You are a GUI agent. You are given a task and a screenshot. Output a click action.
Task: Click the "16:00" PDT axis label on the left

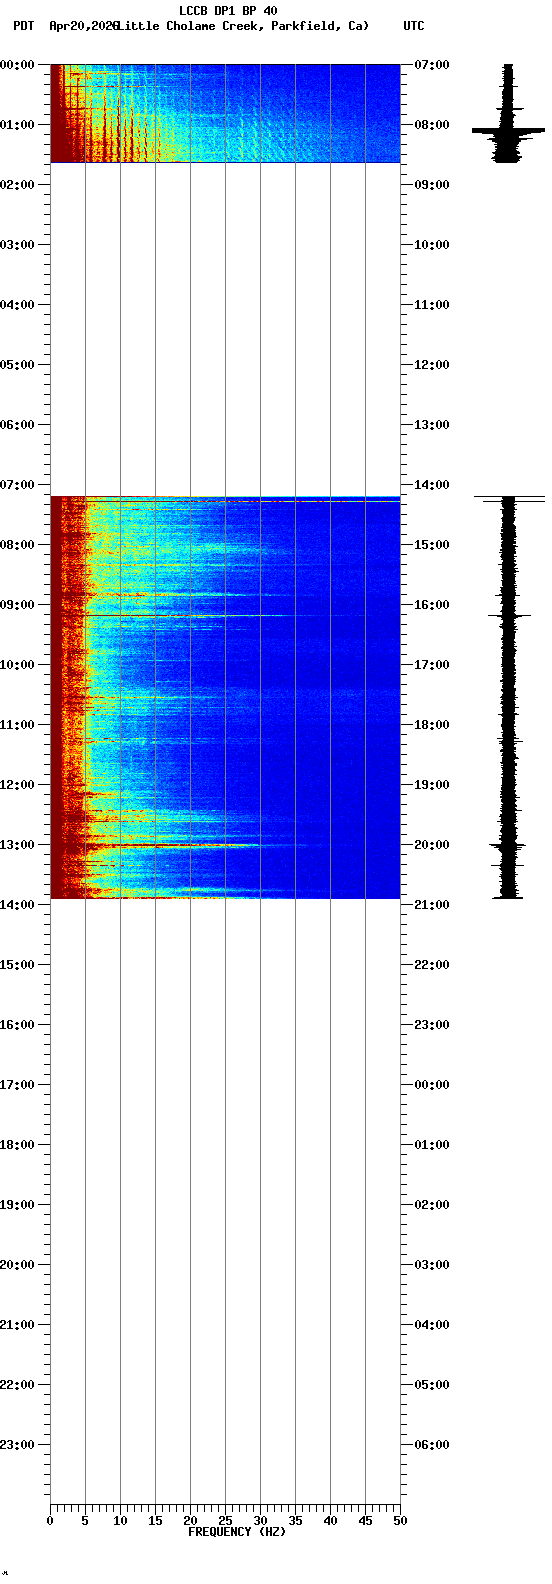(18, 1025)
